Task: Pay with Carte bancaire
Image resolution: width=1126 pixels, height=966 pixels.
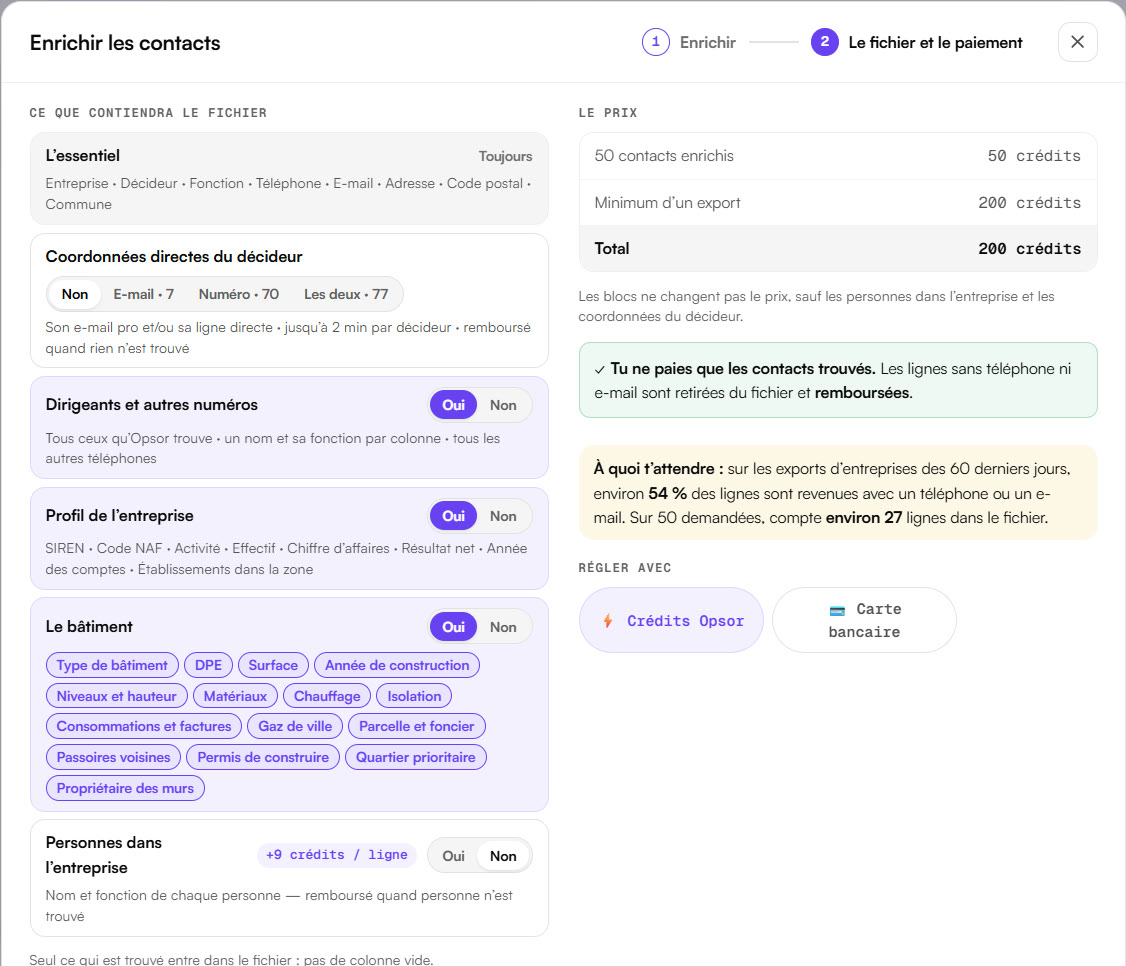Action: pos(864,621)
